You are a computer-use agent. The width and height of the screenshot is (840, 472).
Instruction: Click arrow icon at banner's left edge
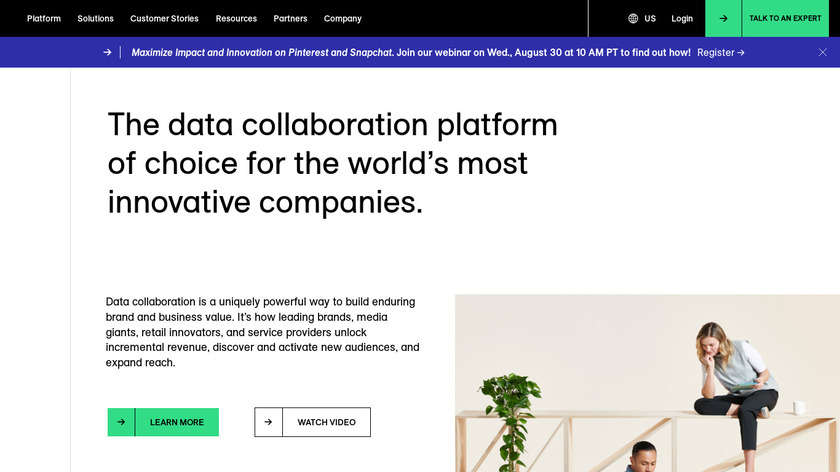pyautogui.click(x=107, y=52)
